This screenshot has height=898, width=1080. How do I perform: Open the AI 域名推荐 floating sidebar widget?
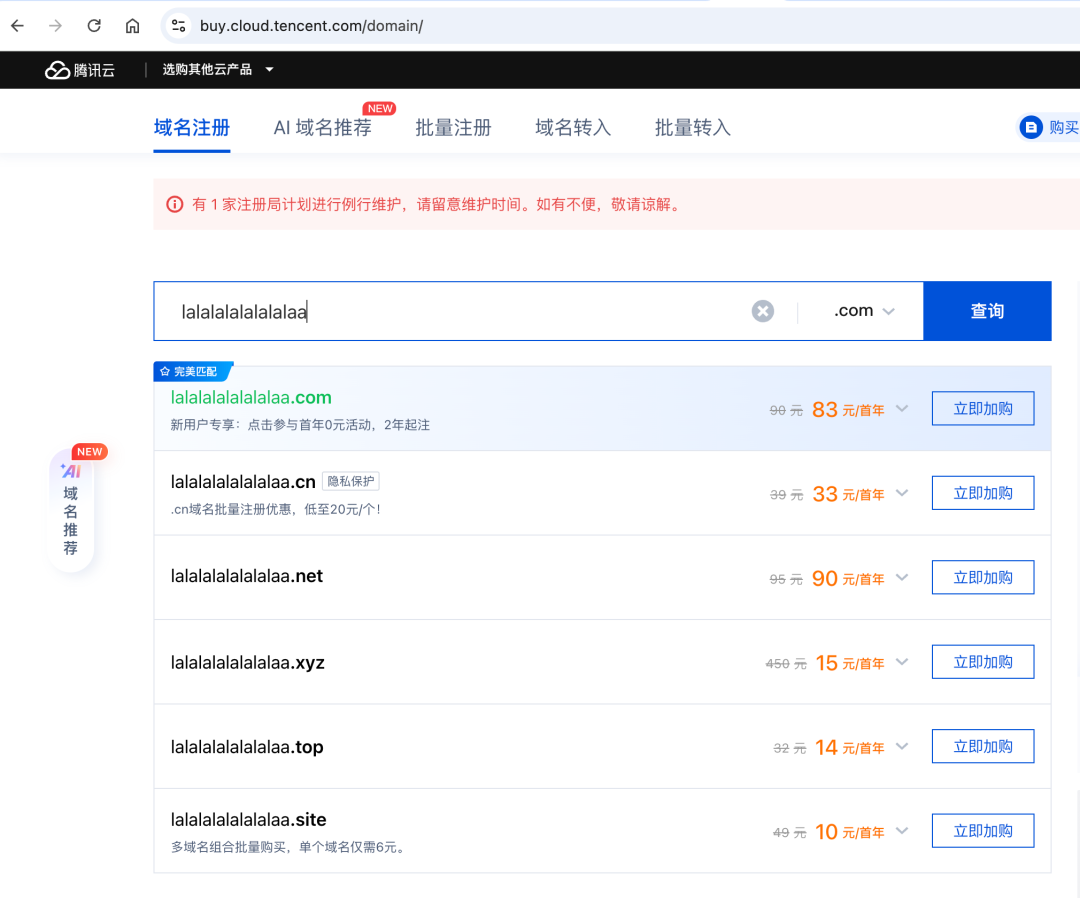pyautogui.click(x=71, y=510)
